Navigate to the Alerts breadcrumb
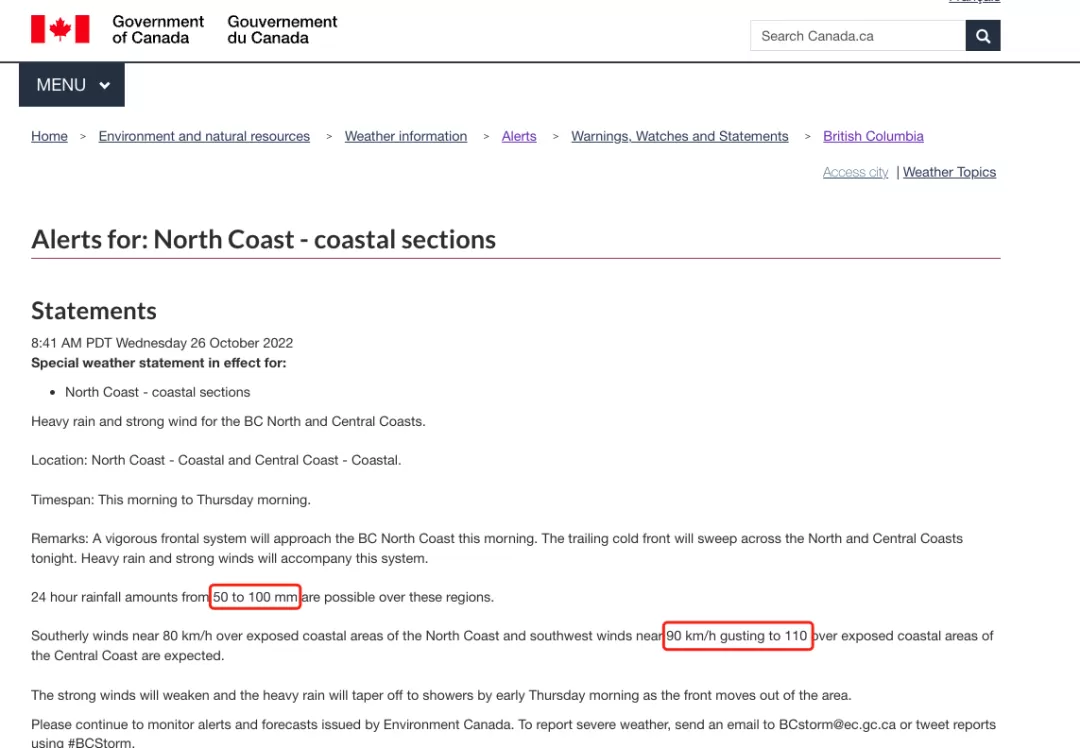The image size is (1080, 748). [x=519, y=136]
